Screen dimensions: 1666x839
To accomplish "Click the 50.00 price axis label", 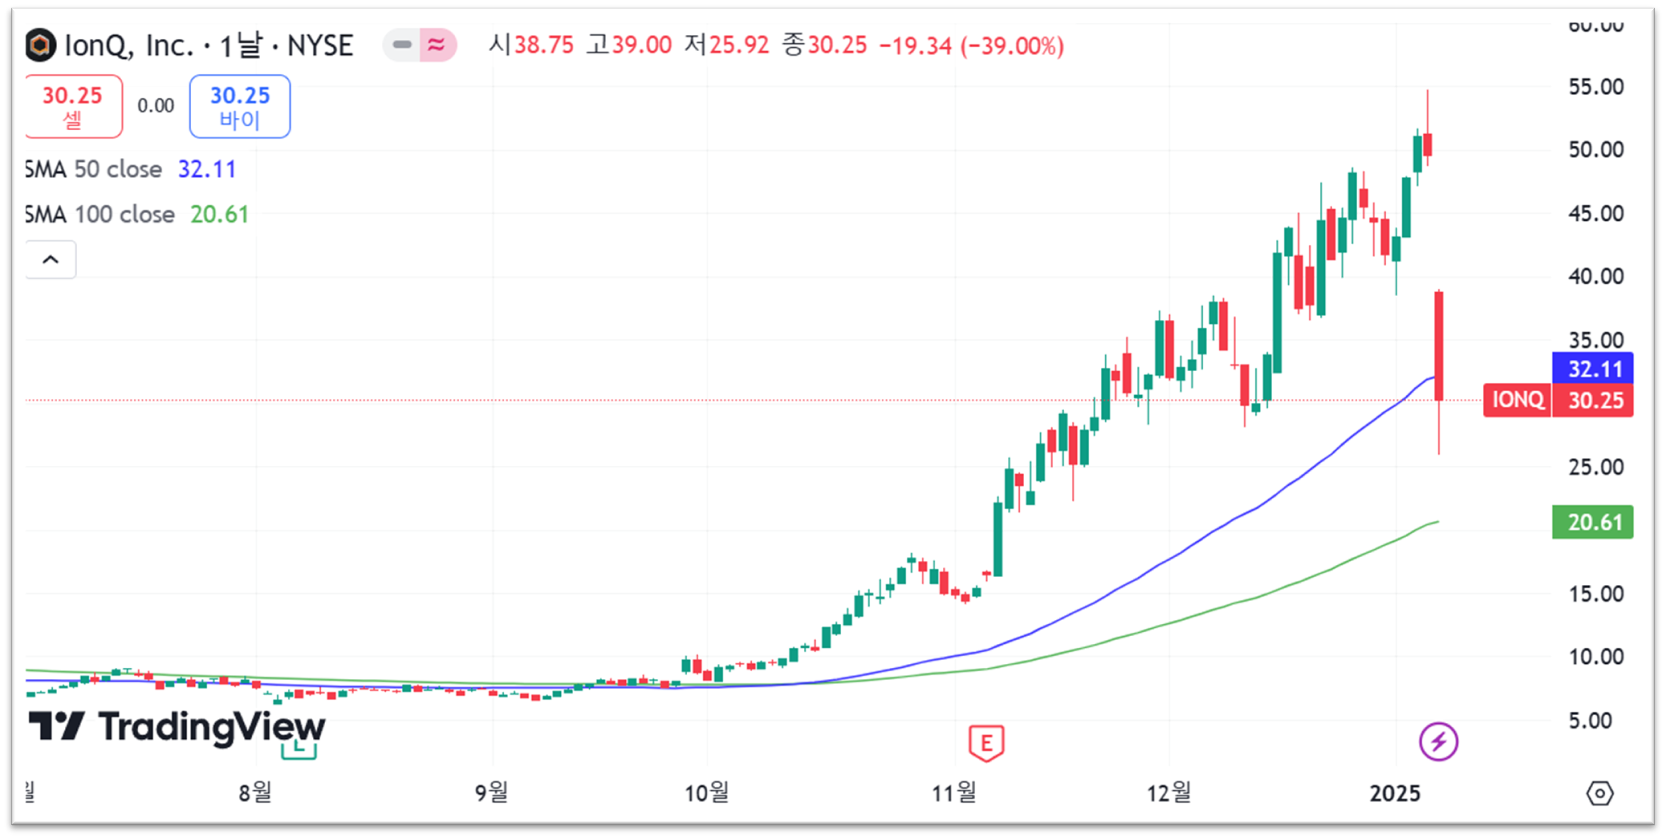I will pos(1596,150).
